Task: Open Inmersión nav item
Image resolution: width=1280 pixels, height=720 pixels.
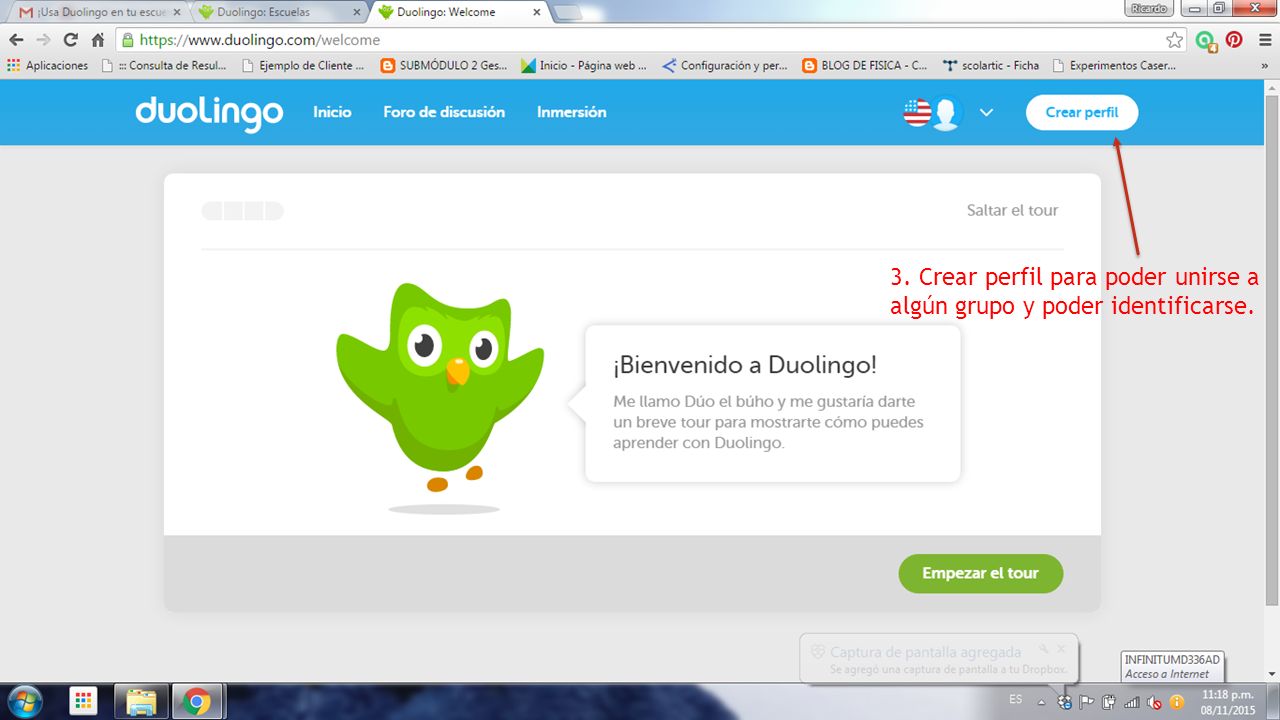Action: click(x=571, y=112)
